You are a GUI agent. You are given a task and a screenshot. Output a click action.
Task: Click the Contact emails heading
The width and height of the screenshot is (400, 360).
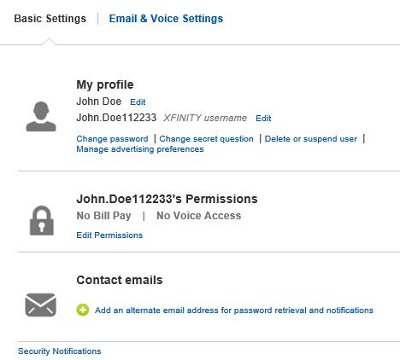(x=119, y=280)
